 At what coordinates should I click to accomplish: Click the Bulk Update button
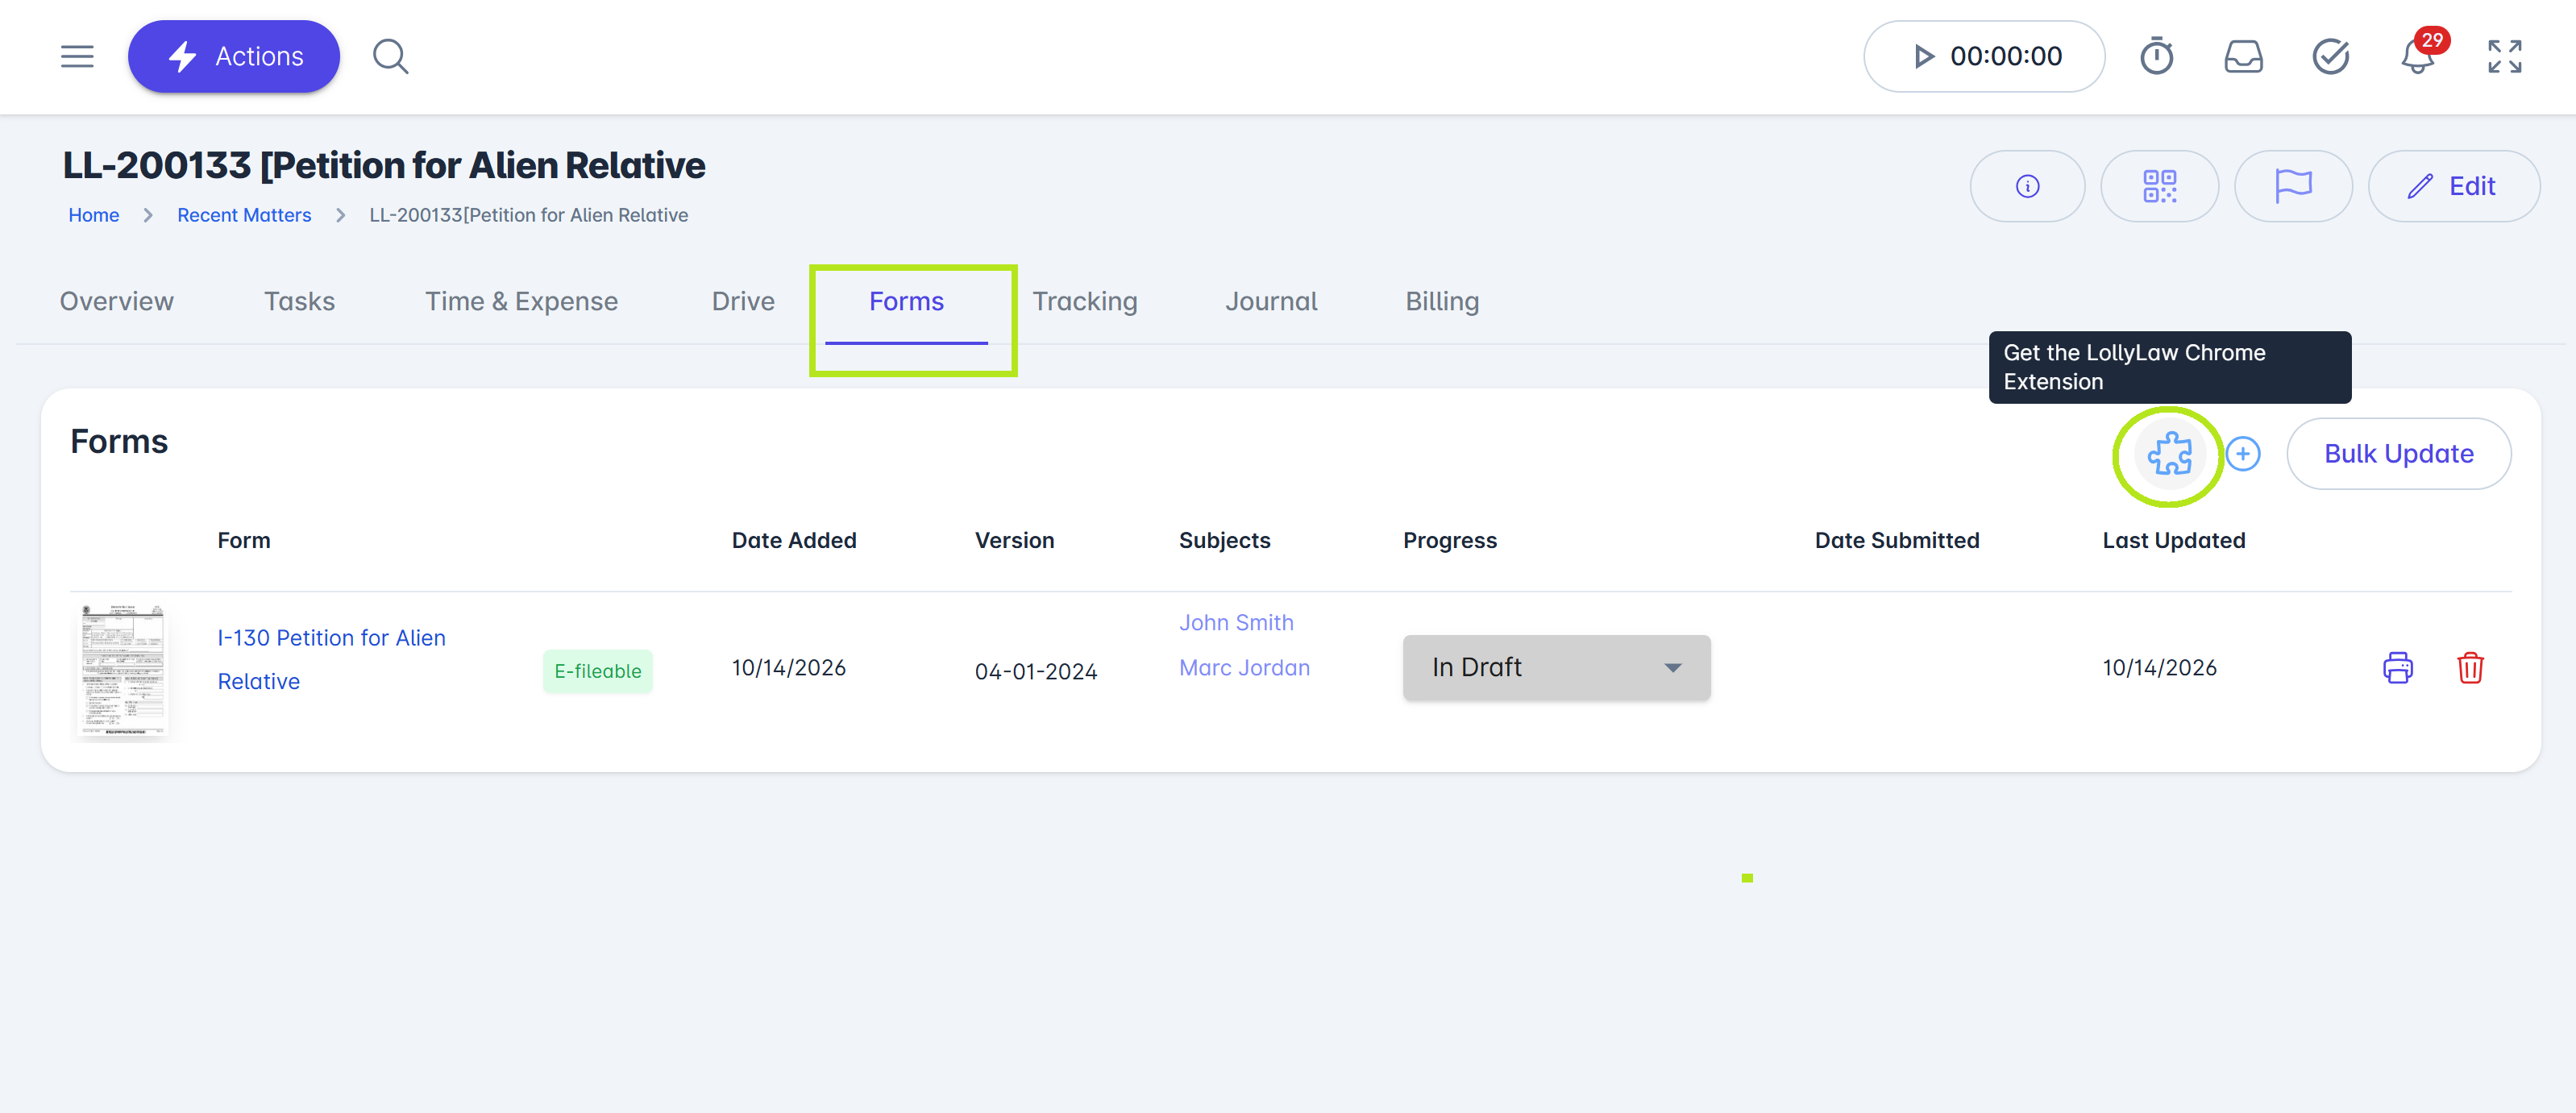coord(2398,454)
